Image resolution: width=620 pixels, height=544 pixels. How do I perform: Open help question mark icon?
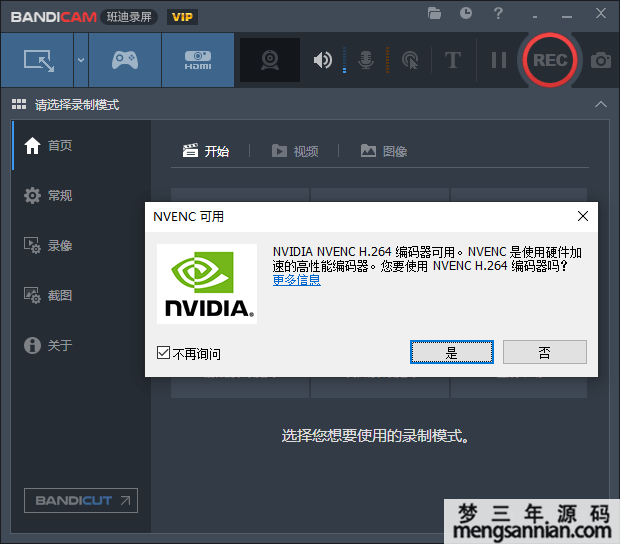(498, 13)
